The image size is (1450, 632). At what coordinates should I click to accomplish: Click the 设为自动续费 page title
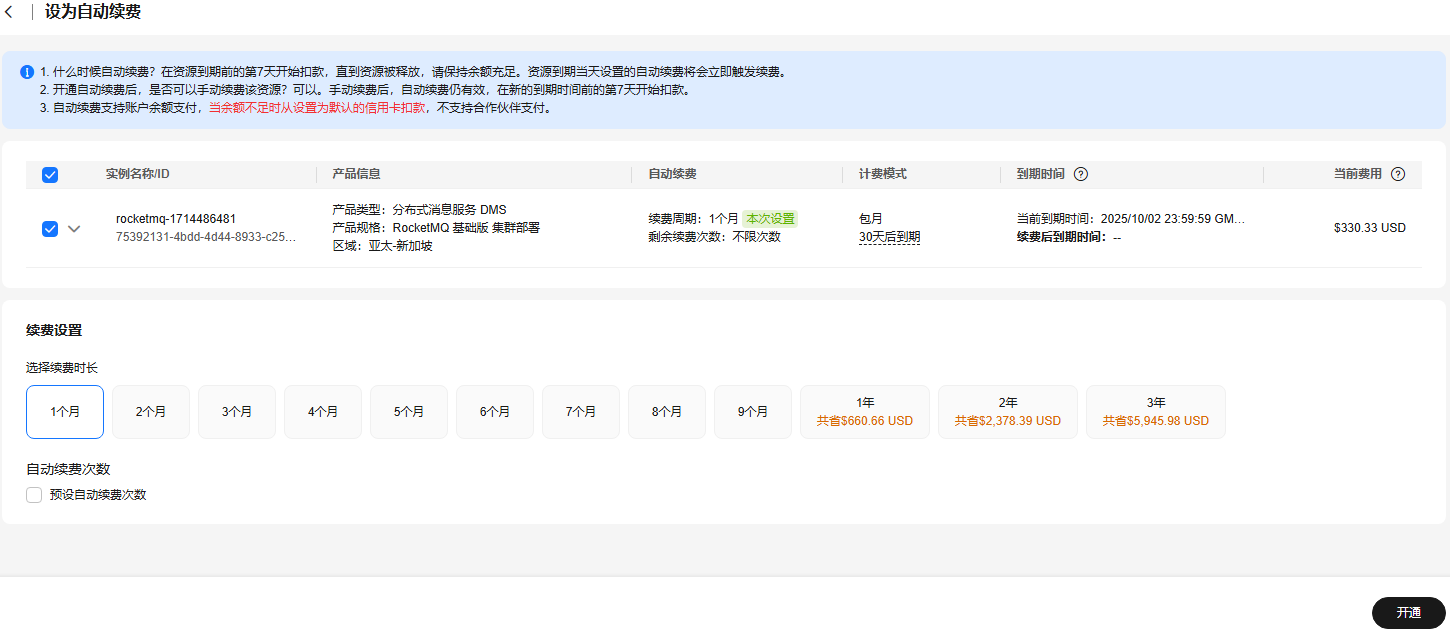pyautogui.click(x=93, y=12)
